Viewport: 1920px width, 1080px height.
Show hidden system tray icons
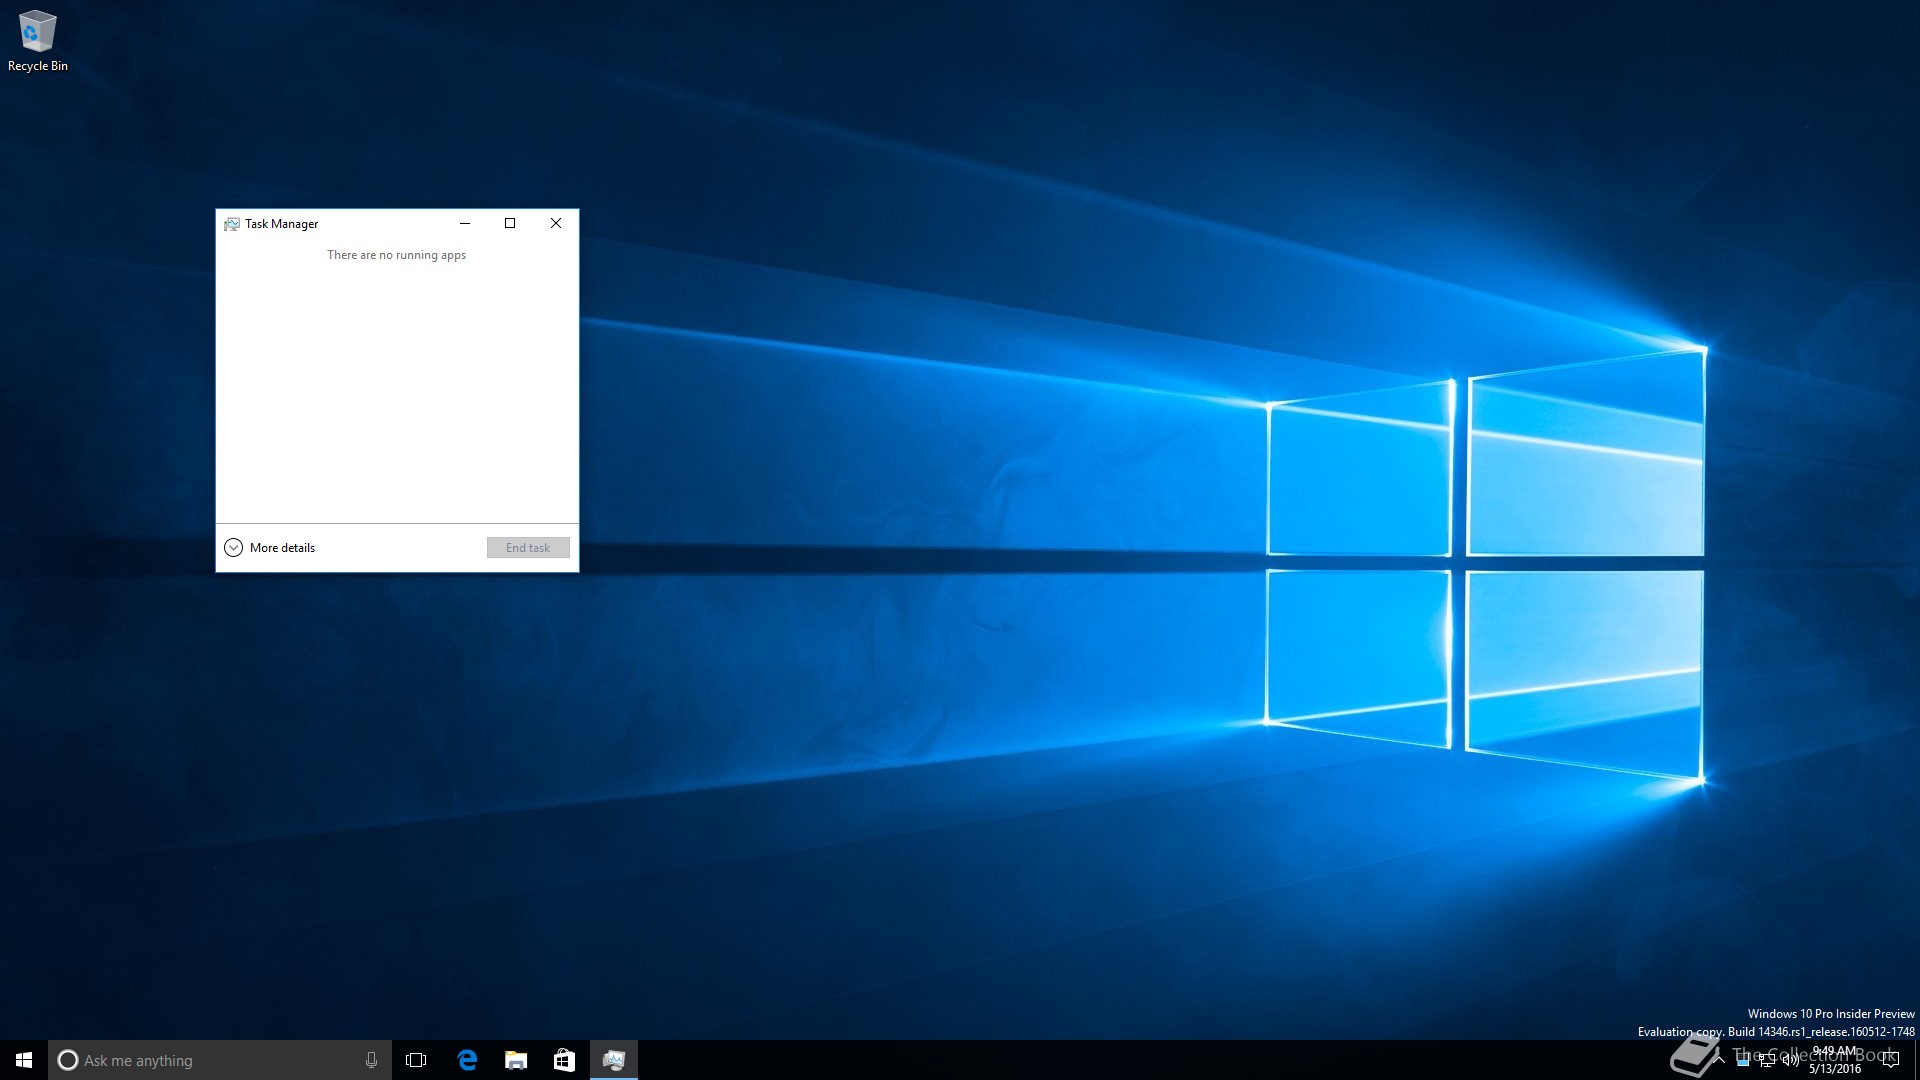1719,1060
